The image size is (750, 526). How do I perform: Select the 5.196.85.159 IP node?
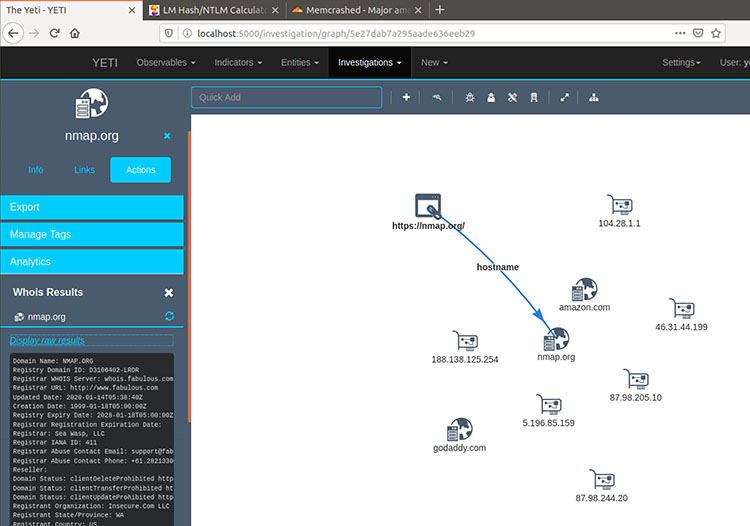[x=549, y=405]
